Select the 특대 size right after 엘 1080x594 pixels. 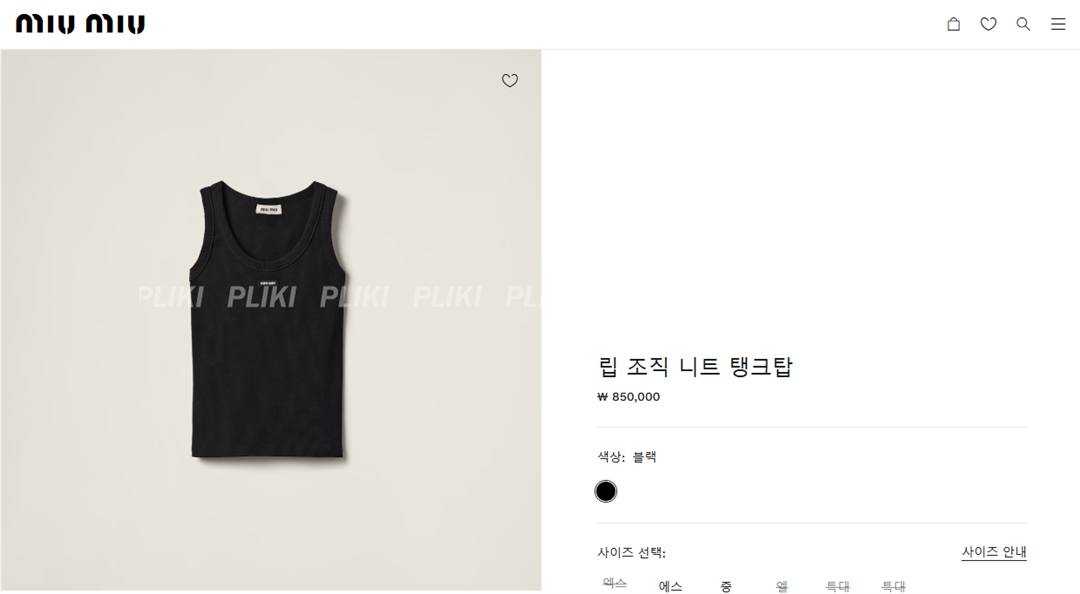tap(838, 586)
